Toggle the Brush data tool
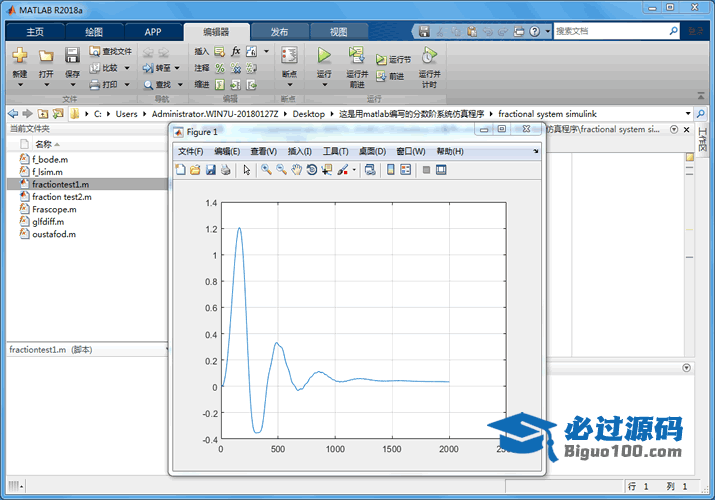Image resolution: width=715 pixels, height=500 pixels. click(x=343, y=170)
